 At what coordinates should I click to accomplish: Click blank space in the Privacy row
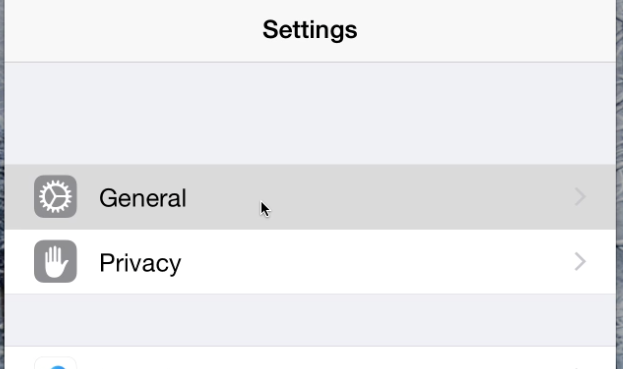pyautogui.click(x=377, y=262)
